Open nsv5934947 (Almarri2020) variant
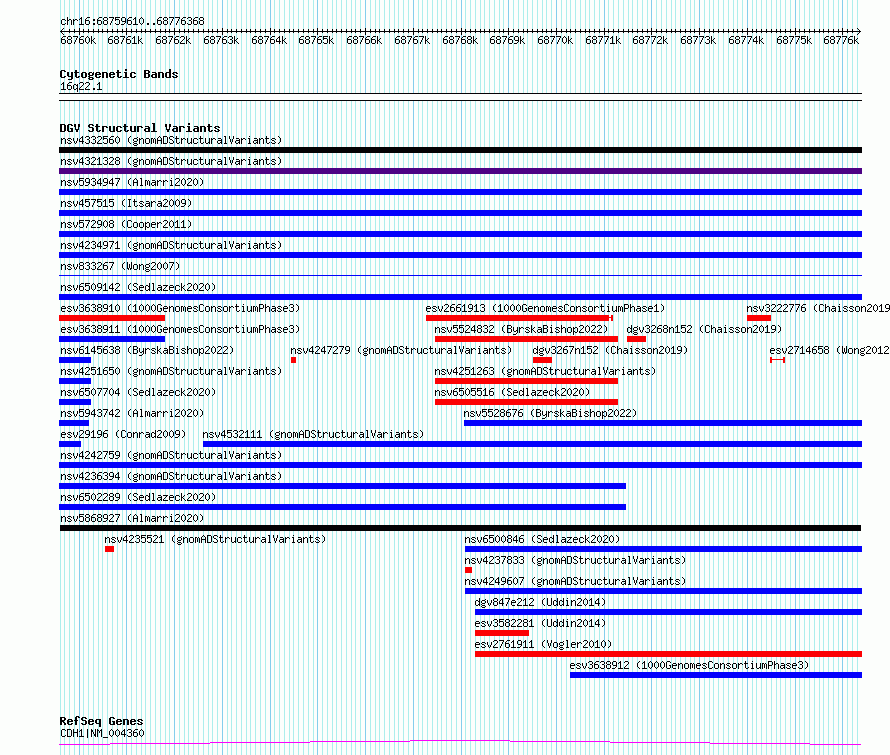 click(132, 182)
